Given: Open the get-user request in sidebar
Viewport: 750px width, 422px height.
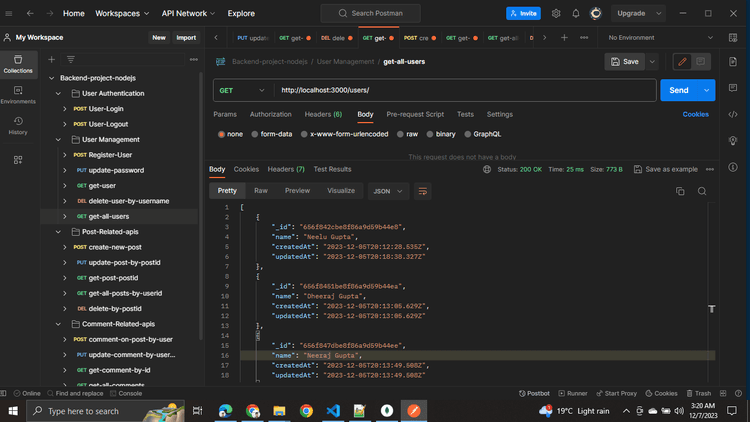Looking at the screenshot, I should coord(102,186).
